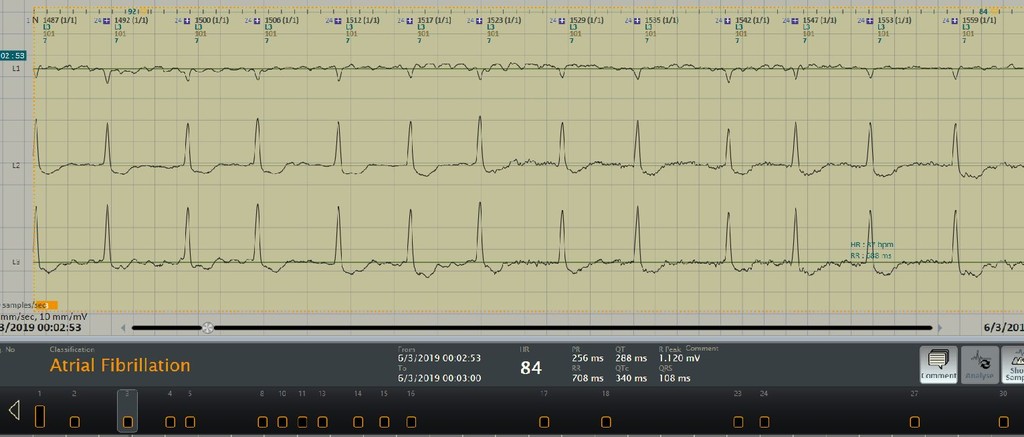1024x437 pixels.
Task: Toggle plus box next to beat 1535
Action: 637,21
